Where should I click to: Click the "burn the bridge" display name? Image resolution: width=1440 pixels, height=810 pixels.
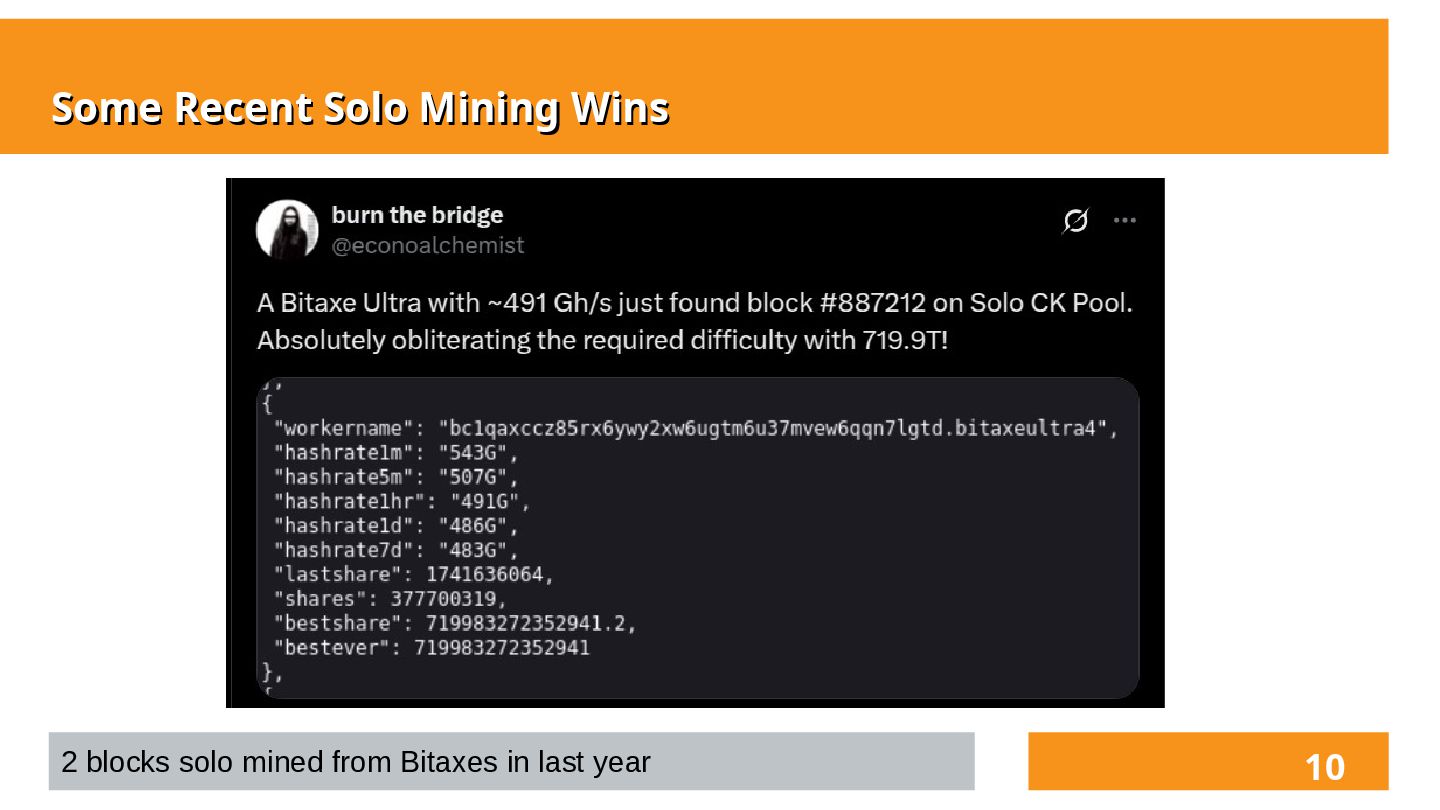[x=417, y=215]
